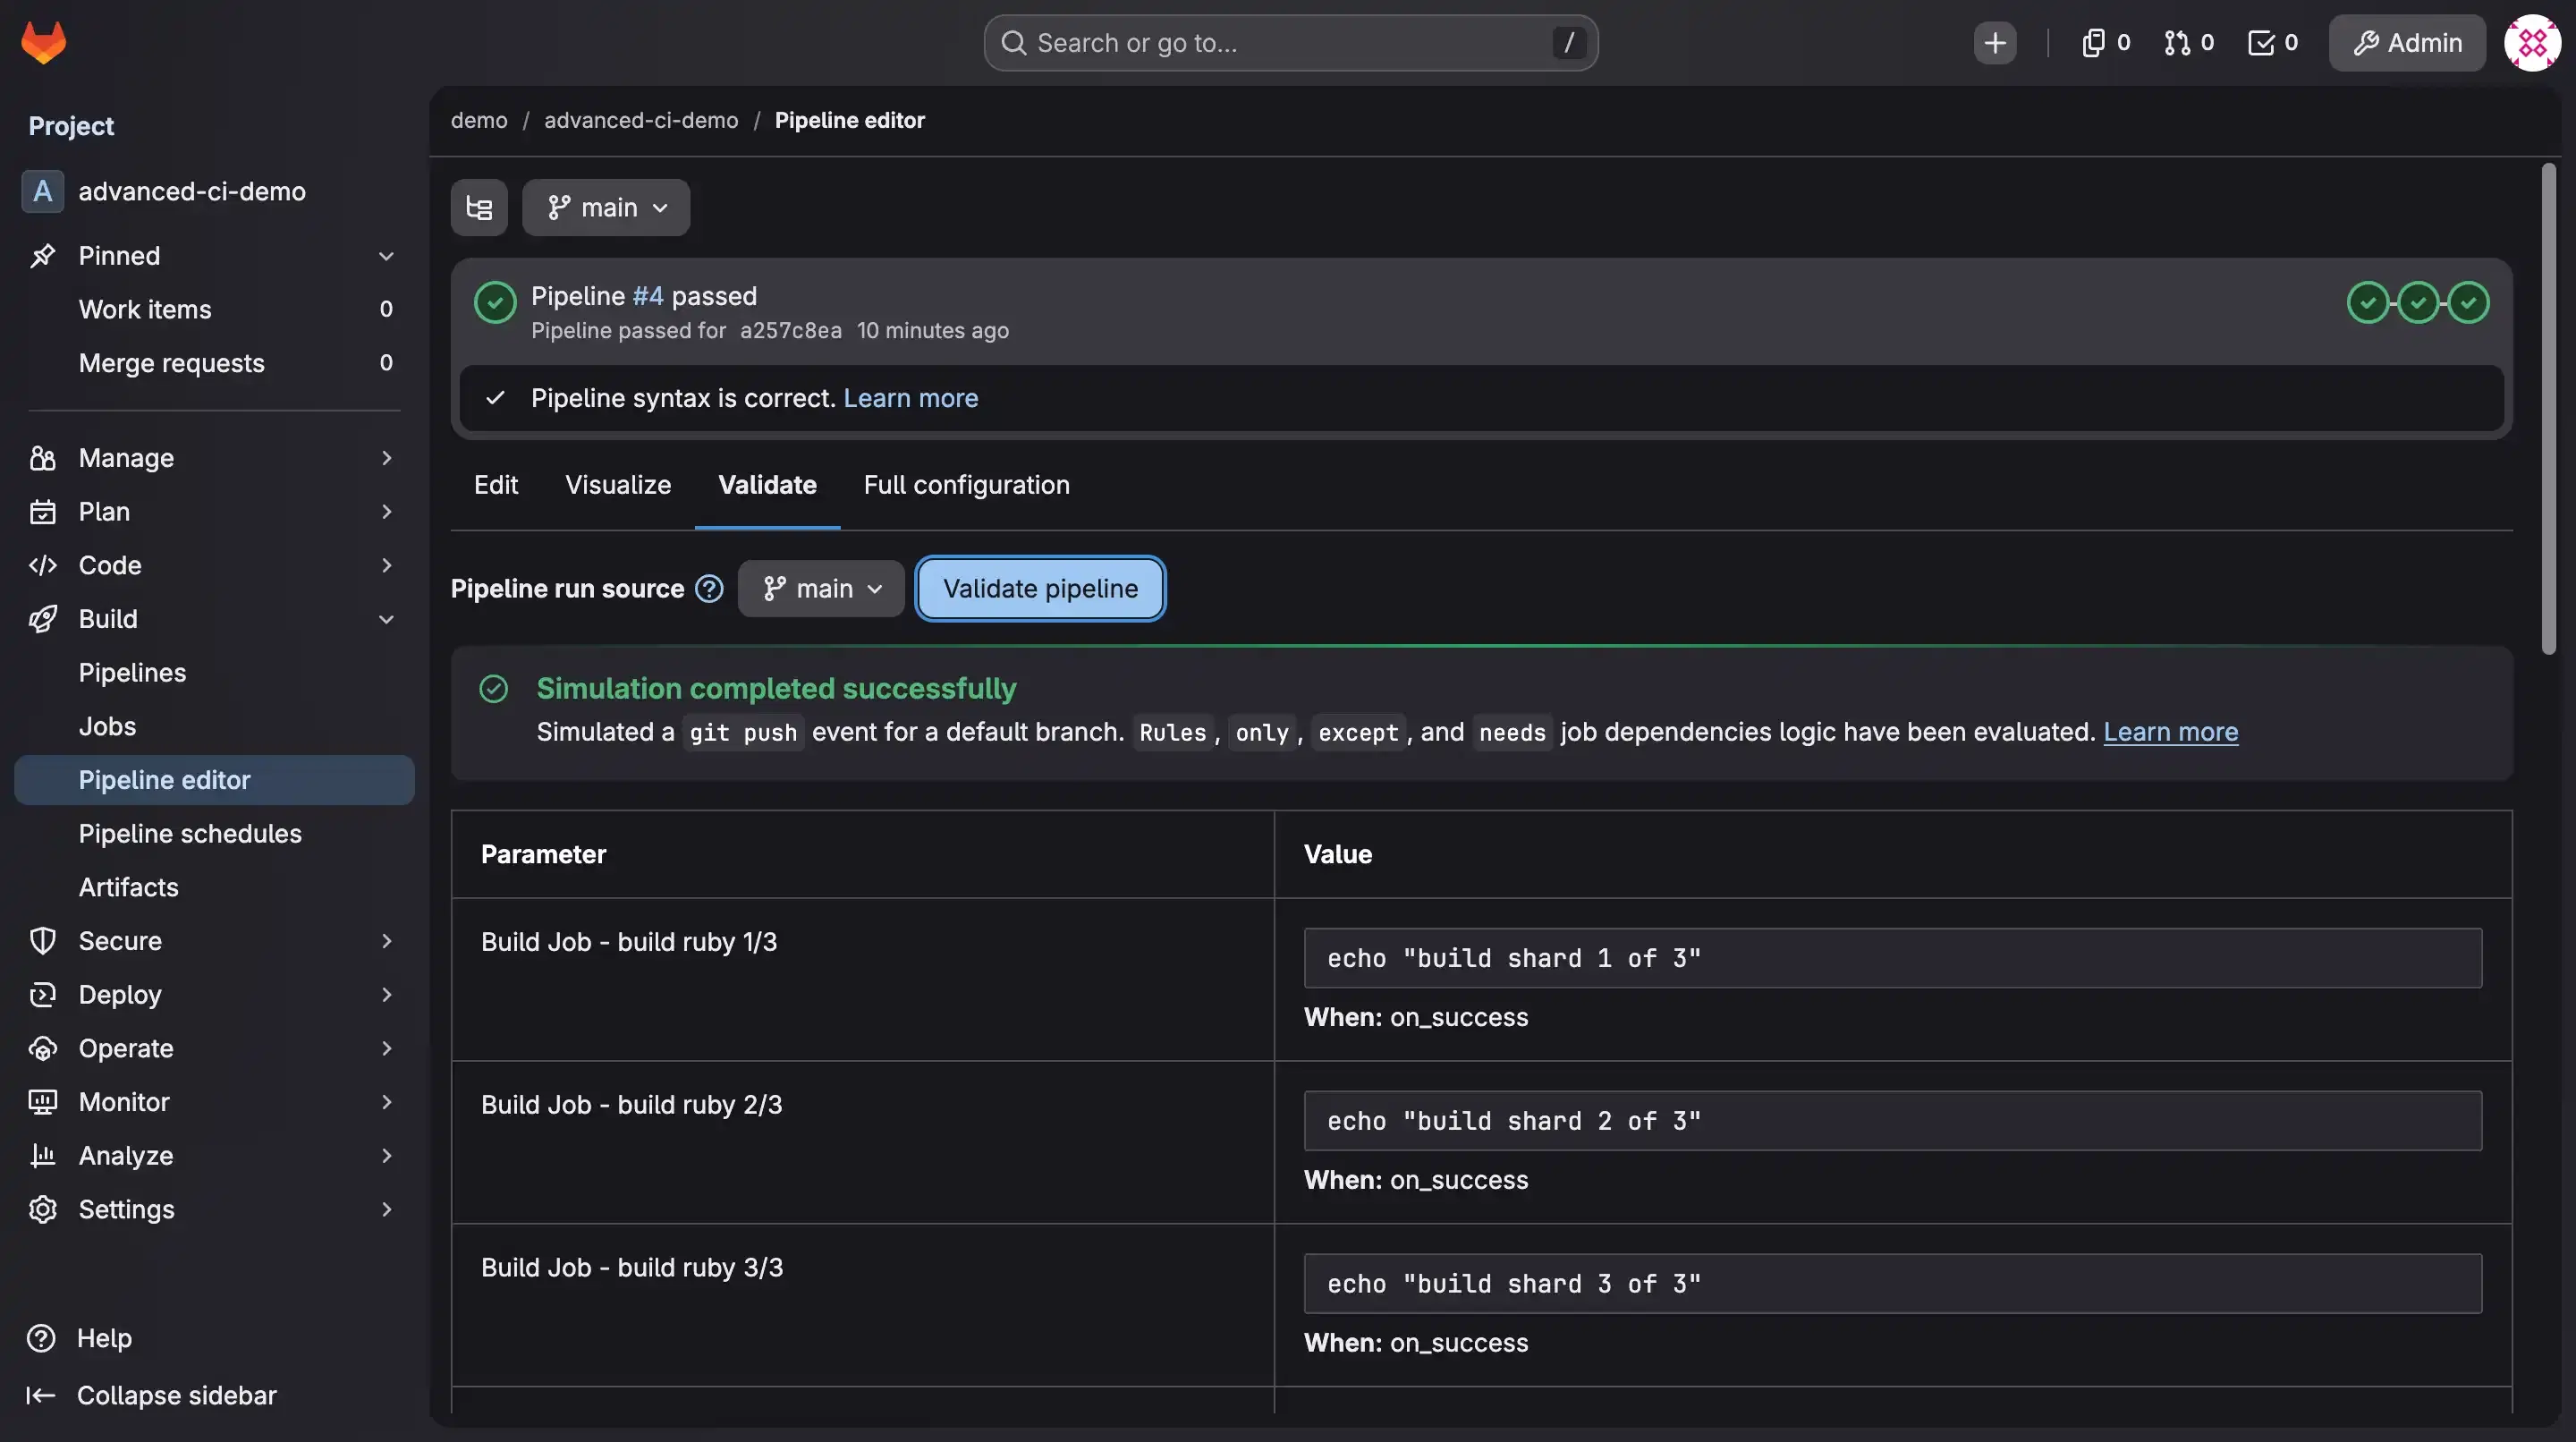Open the Full configuration tab
Viewport: 2576px width, 1442px height.
click(x=966, y=485)
